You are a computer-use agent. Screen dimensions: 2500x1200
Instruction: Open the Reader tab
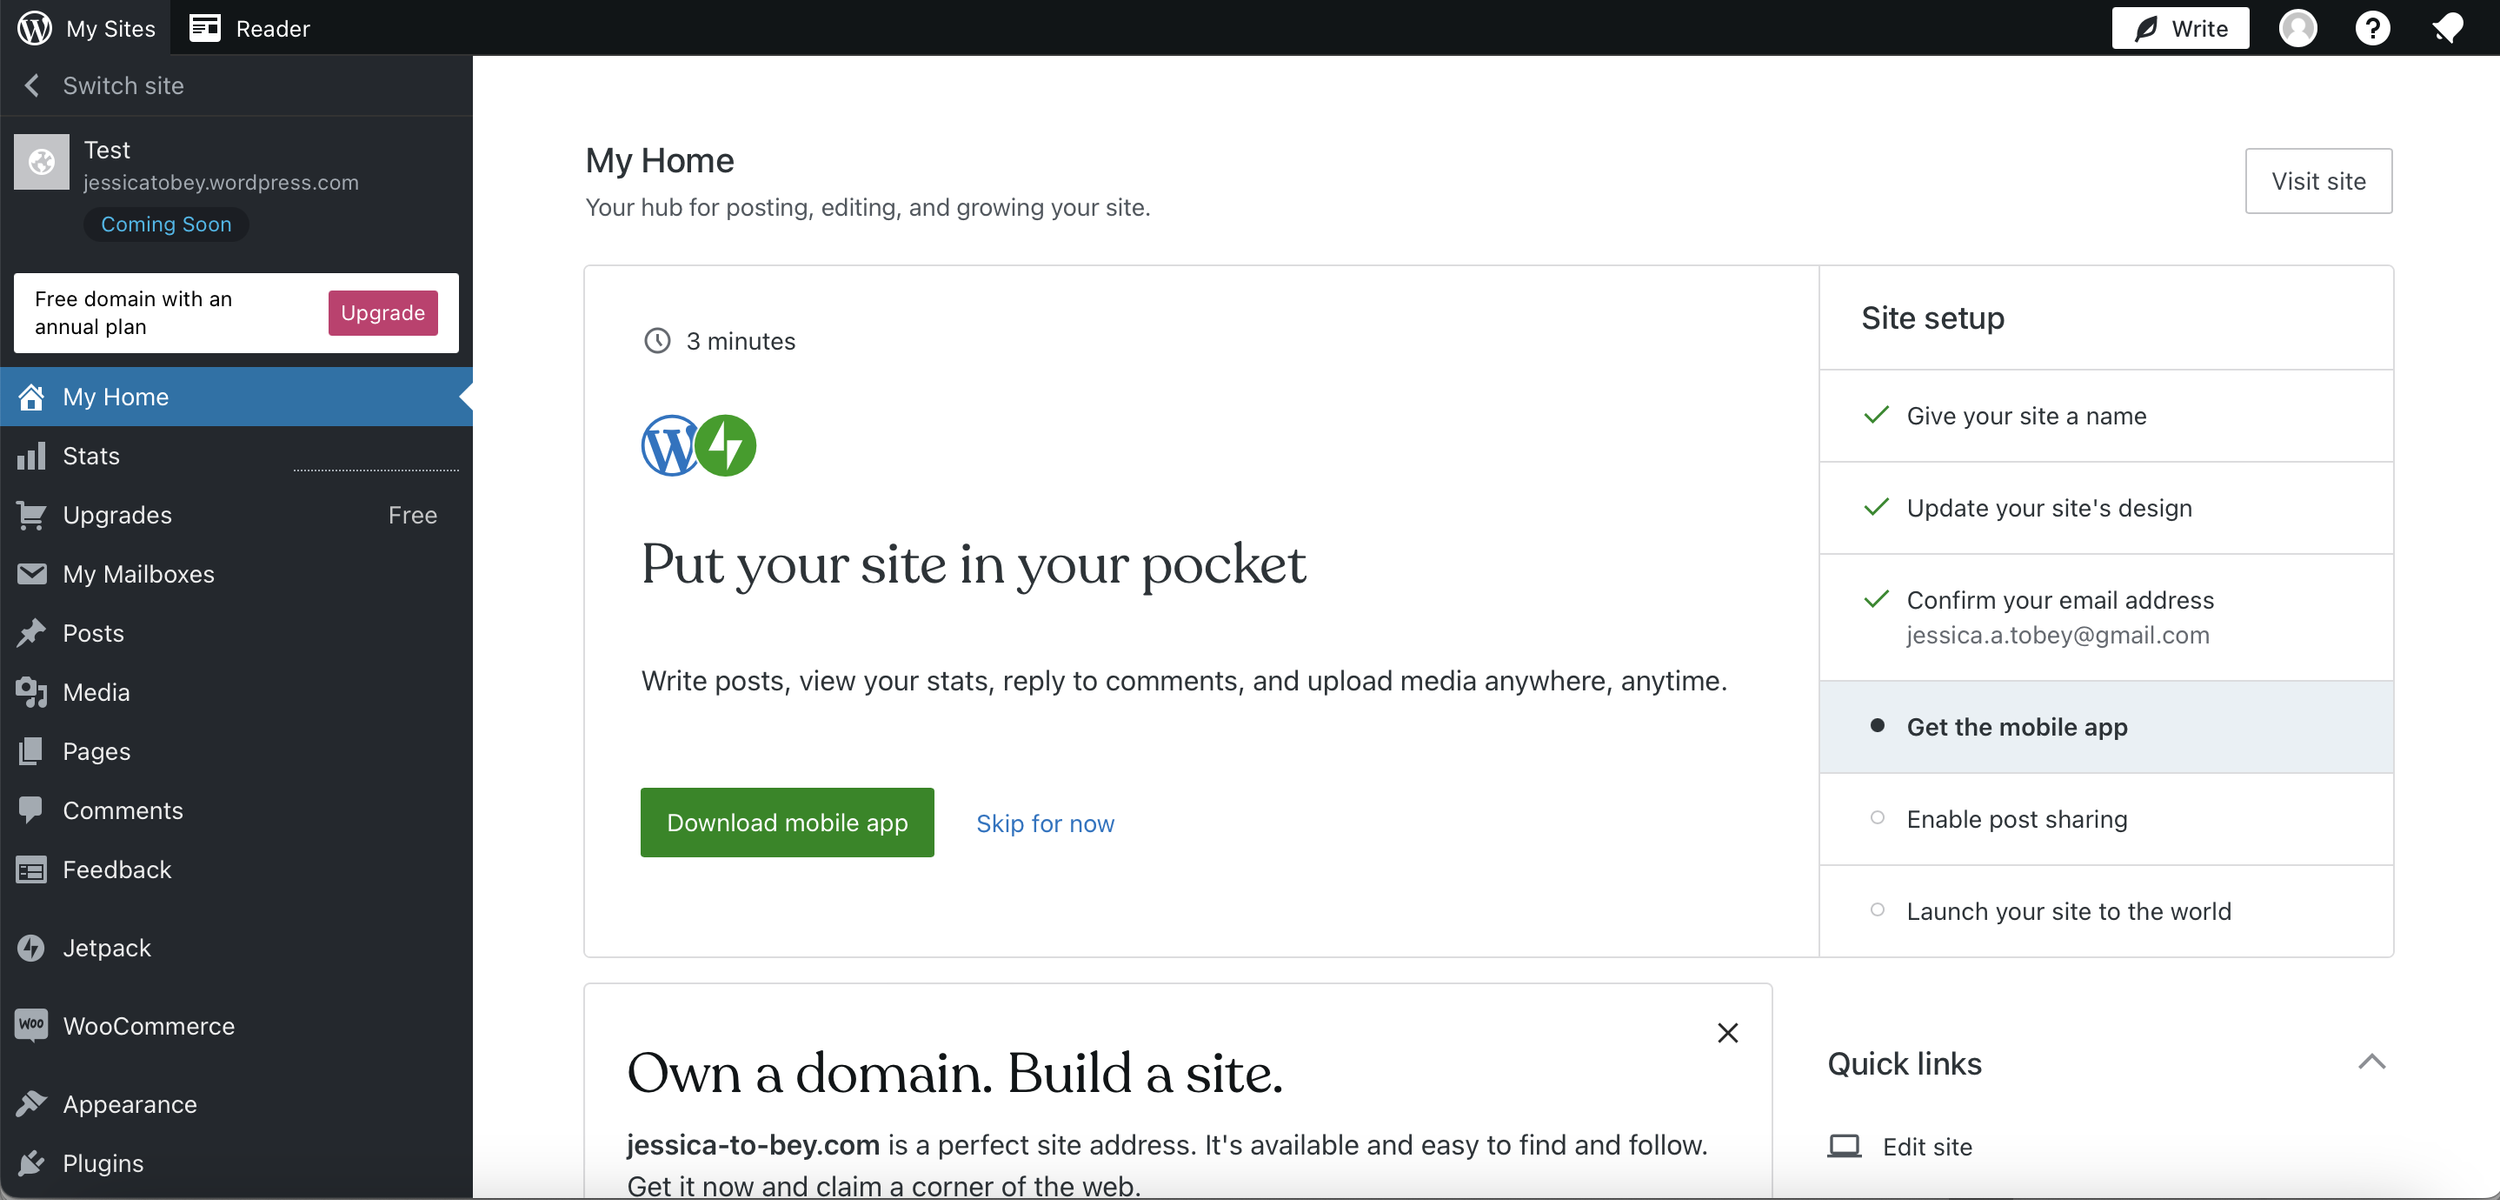tap(250, 27)
